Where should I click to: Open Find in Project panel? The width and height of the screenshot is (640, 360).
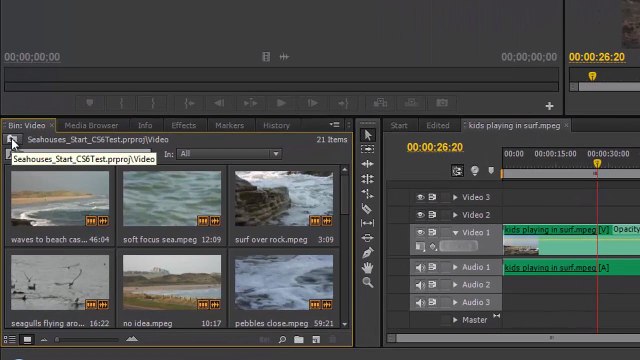click(282, 339)
